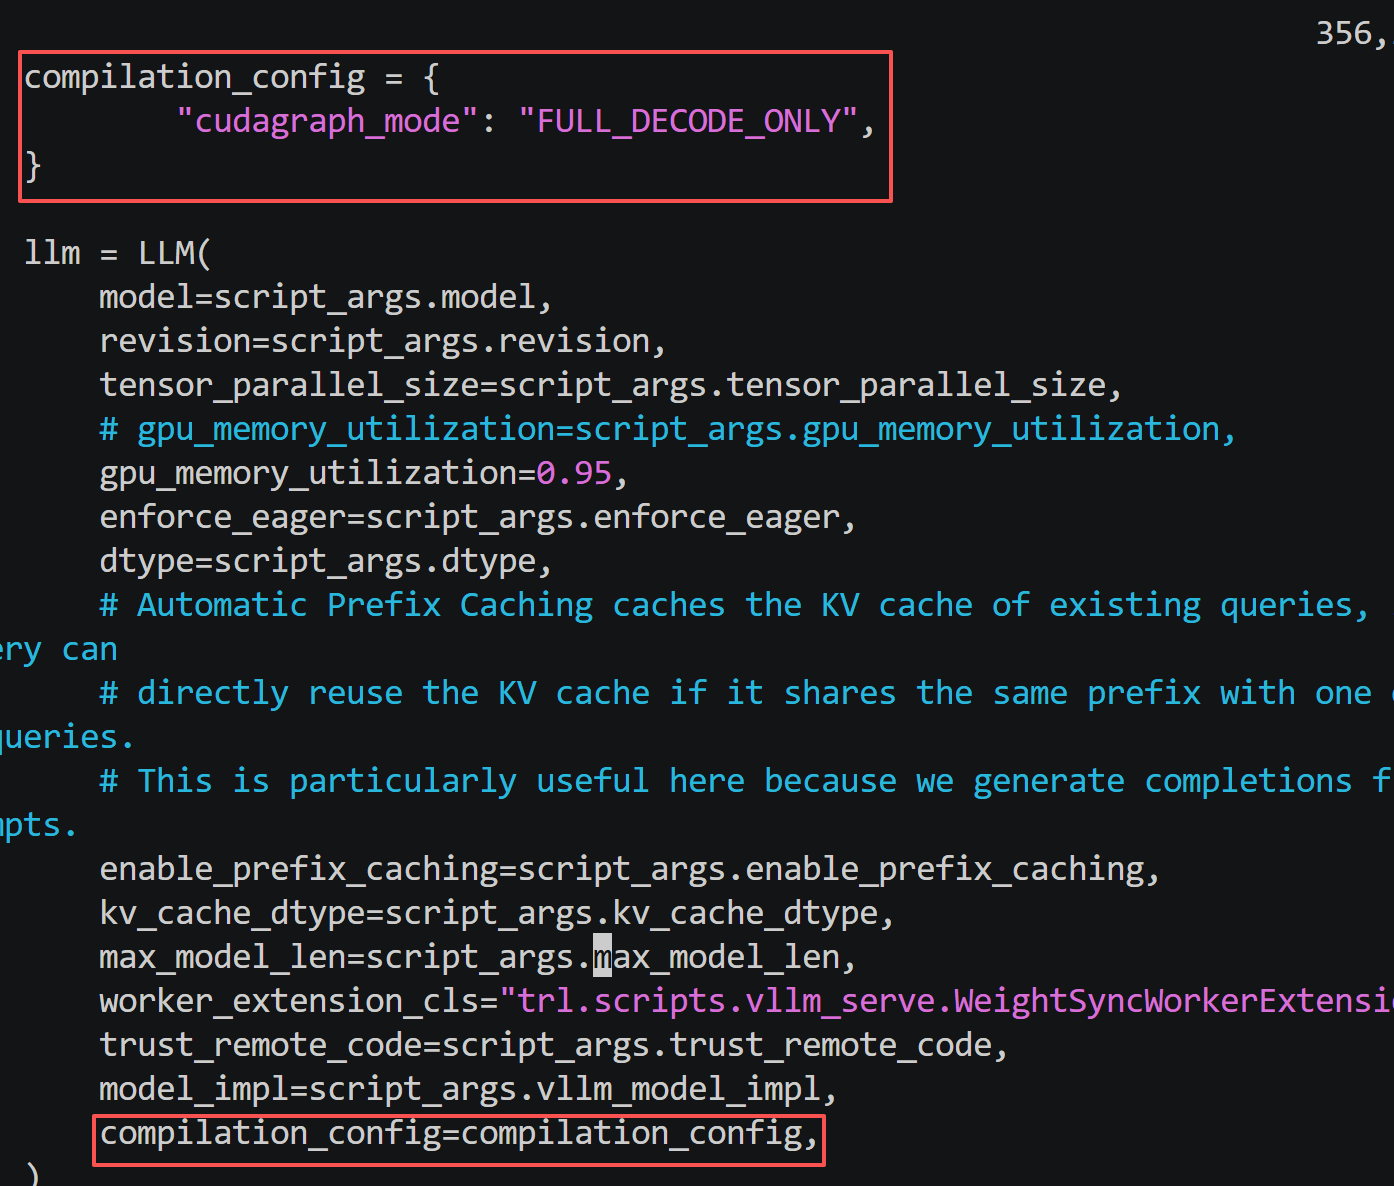Click the worker_extension_cls string value

click(946, 1001)
